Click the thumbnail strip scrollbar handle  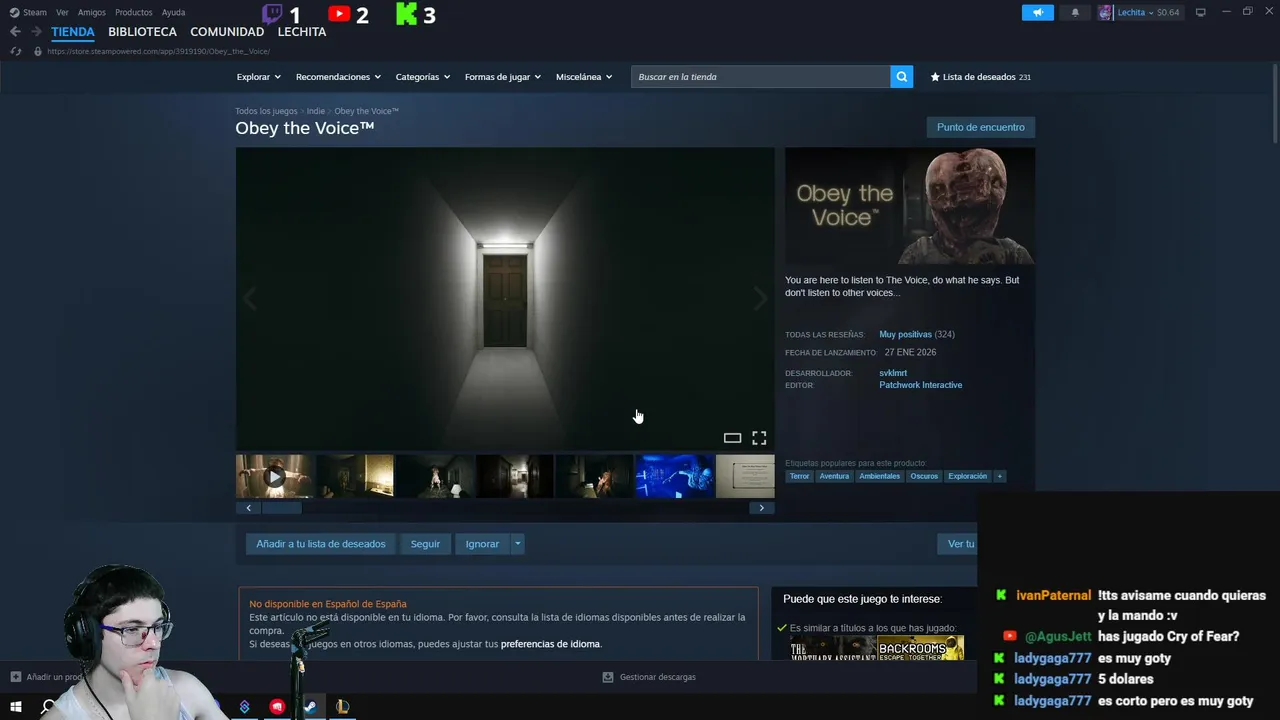point(282,508)
